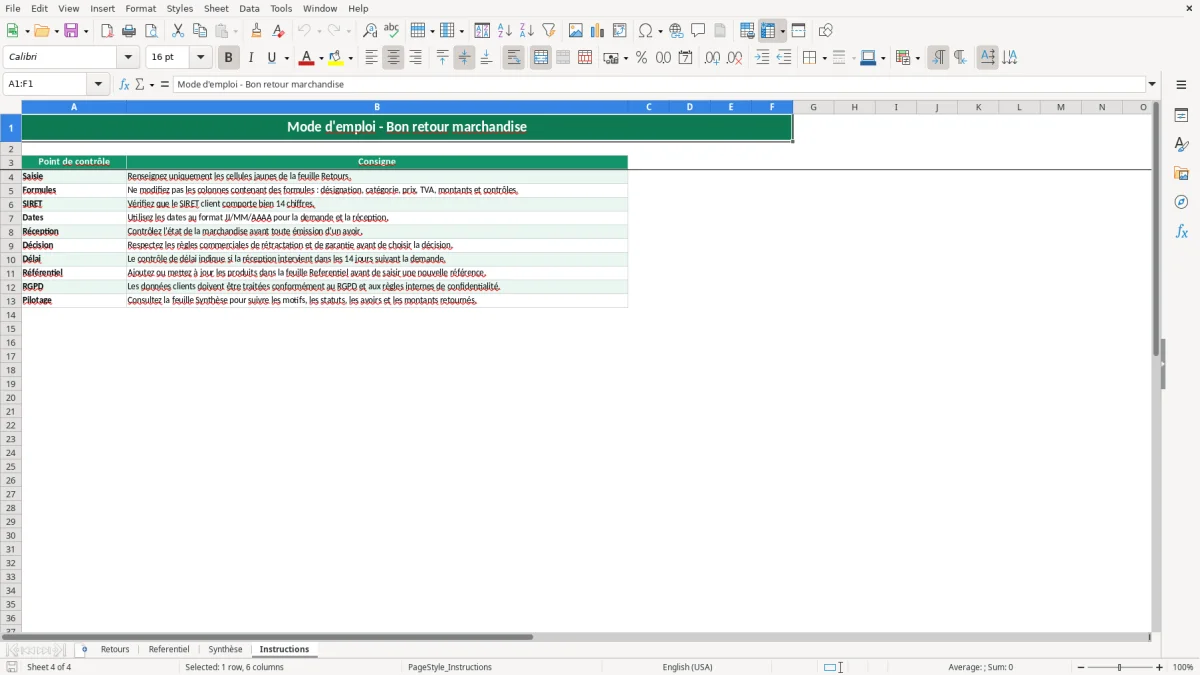Screen dimensions: 1200x675
Task: Click the zoom out minus button
Action: [1081, 667]
